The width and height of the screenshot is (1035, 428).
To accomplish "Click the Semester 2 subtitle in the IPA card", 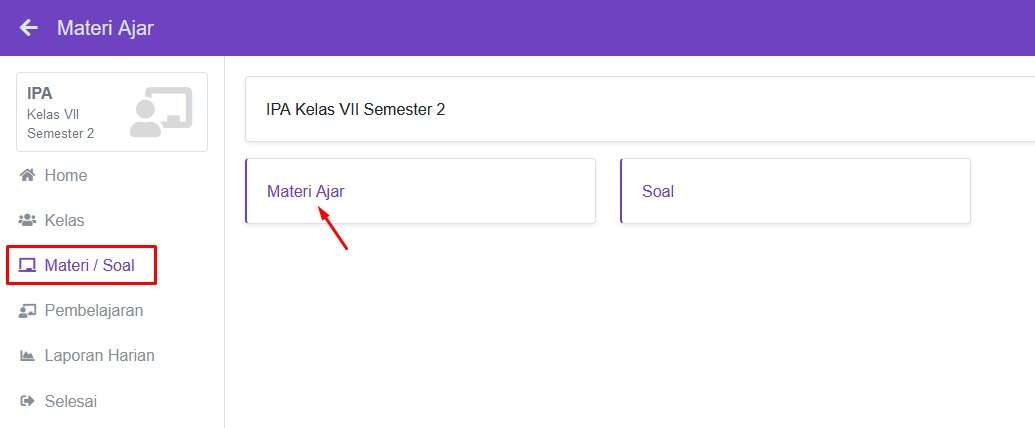I will coord(60,133).
